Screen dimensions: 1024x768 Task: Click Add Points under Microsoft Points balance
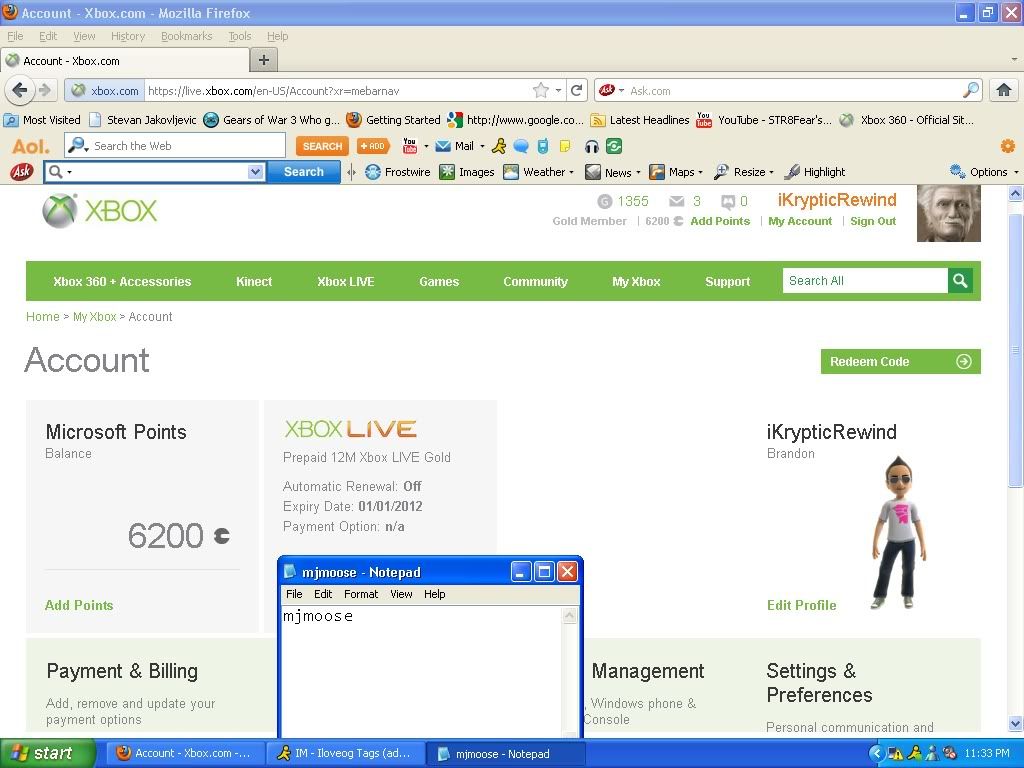tap(79, 605)
